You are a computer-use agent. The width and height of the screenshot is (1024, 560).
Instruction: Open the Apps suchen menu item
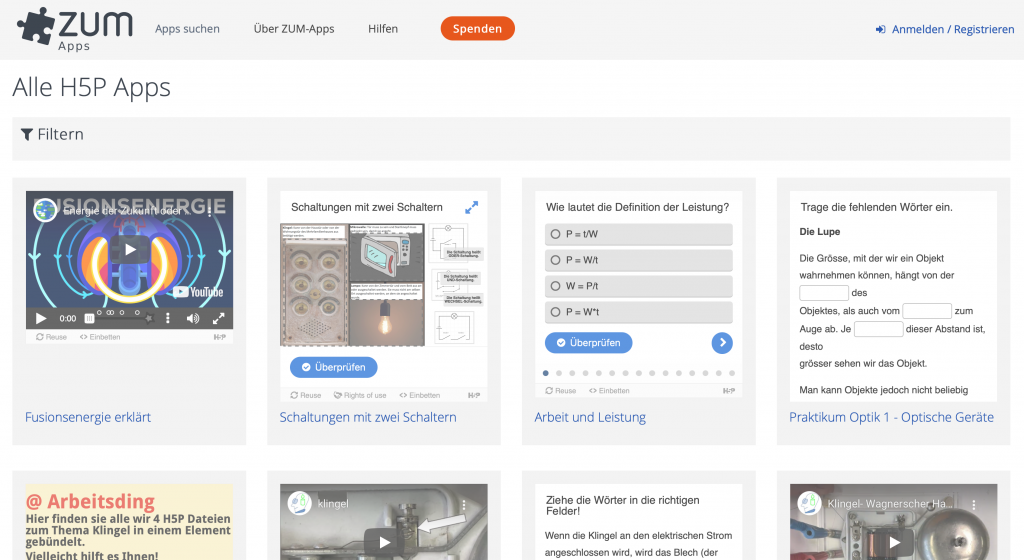(x=187, y=29)
